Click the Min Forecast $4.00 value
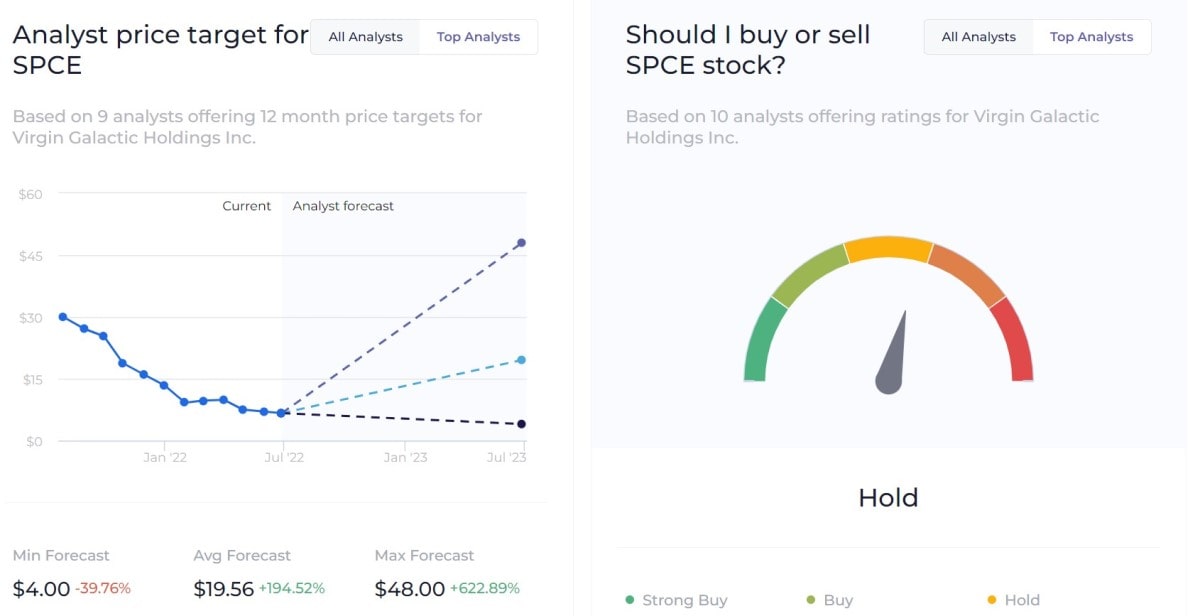Image resolution: width=1200 pixels, height=616 pixels. [41, 589]
